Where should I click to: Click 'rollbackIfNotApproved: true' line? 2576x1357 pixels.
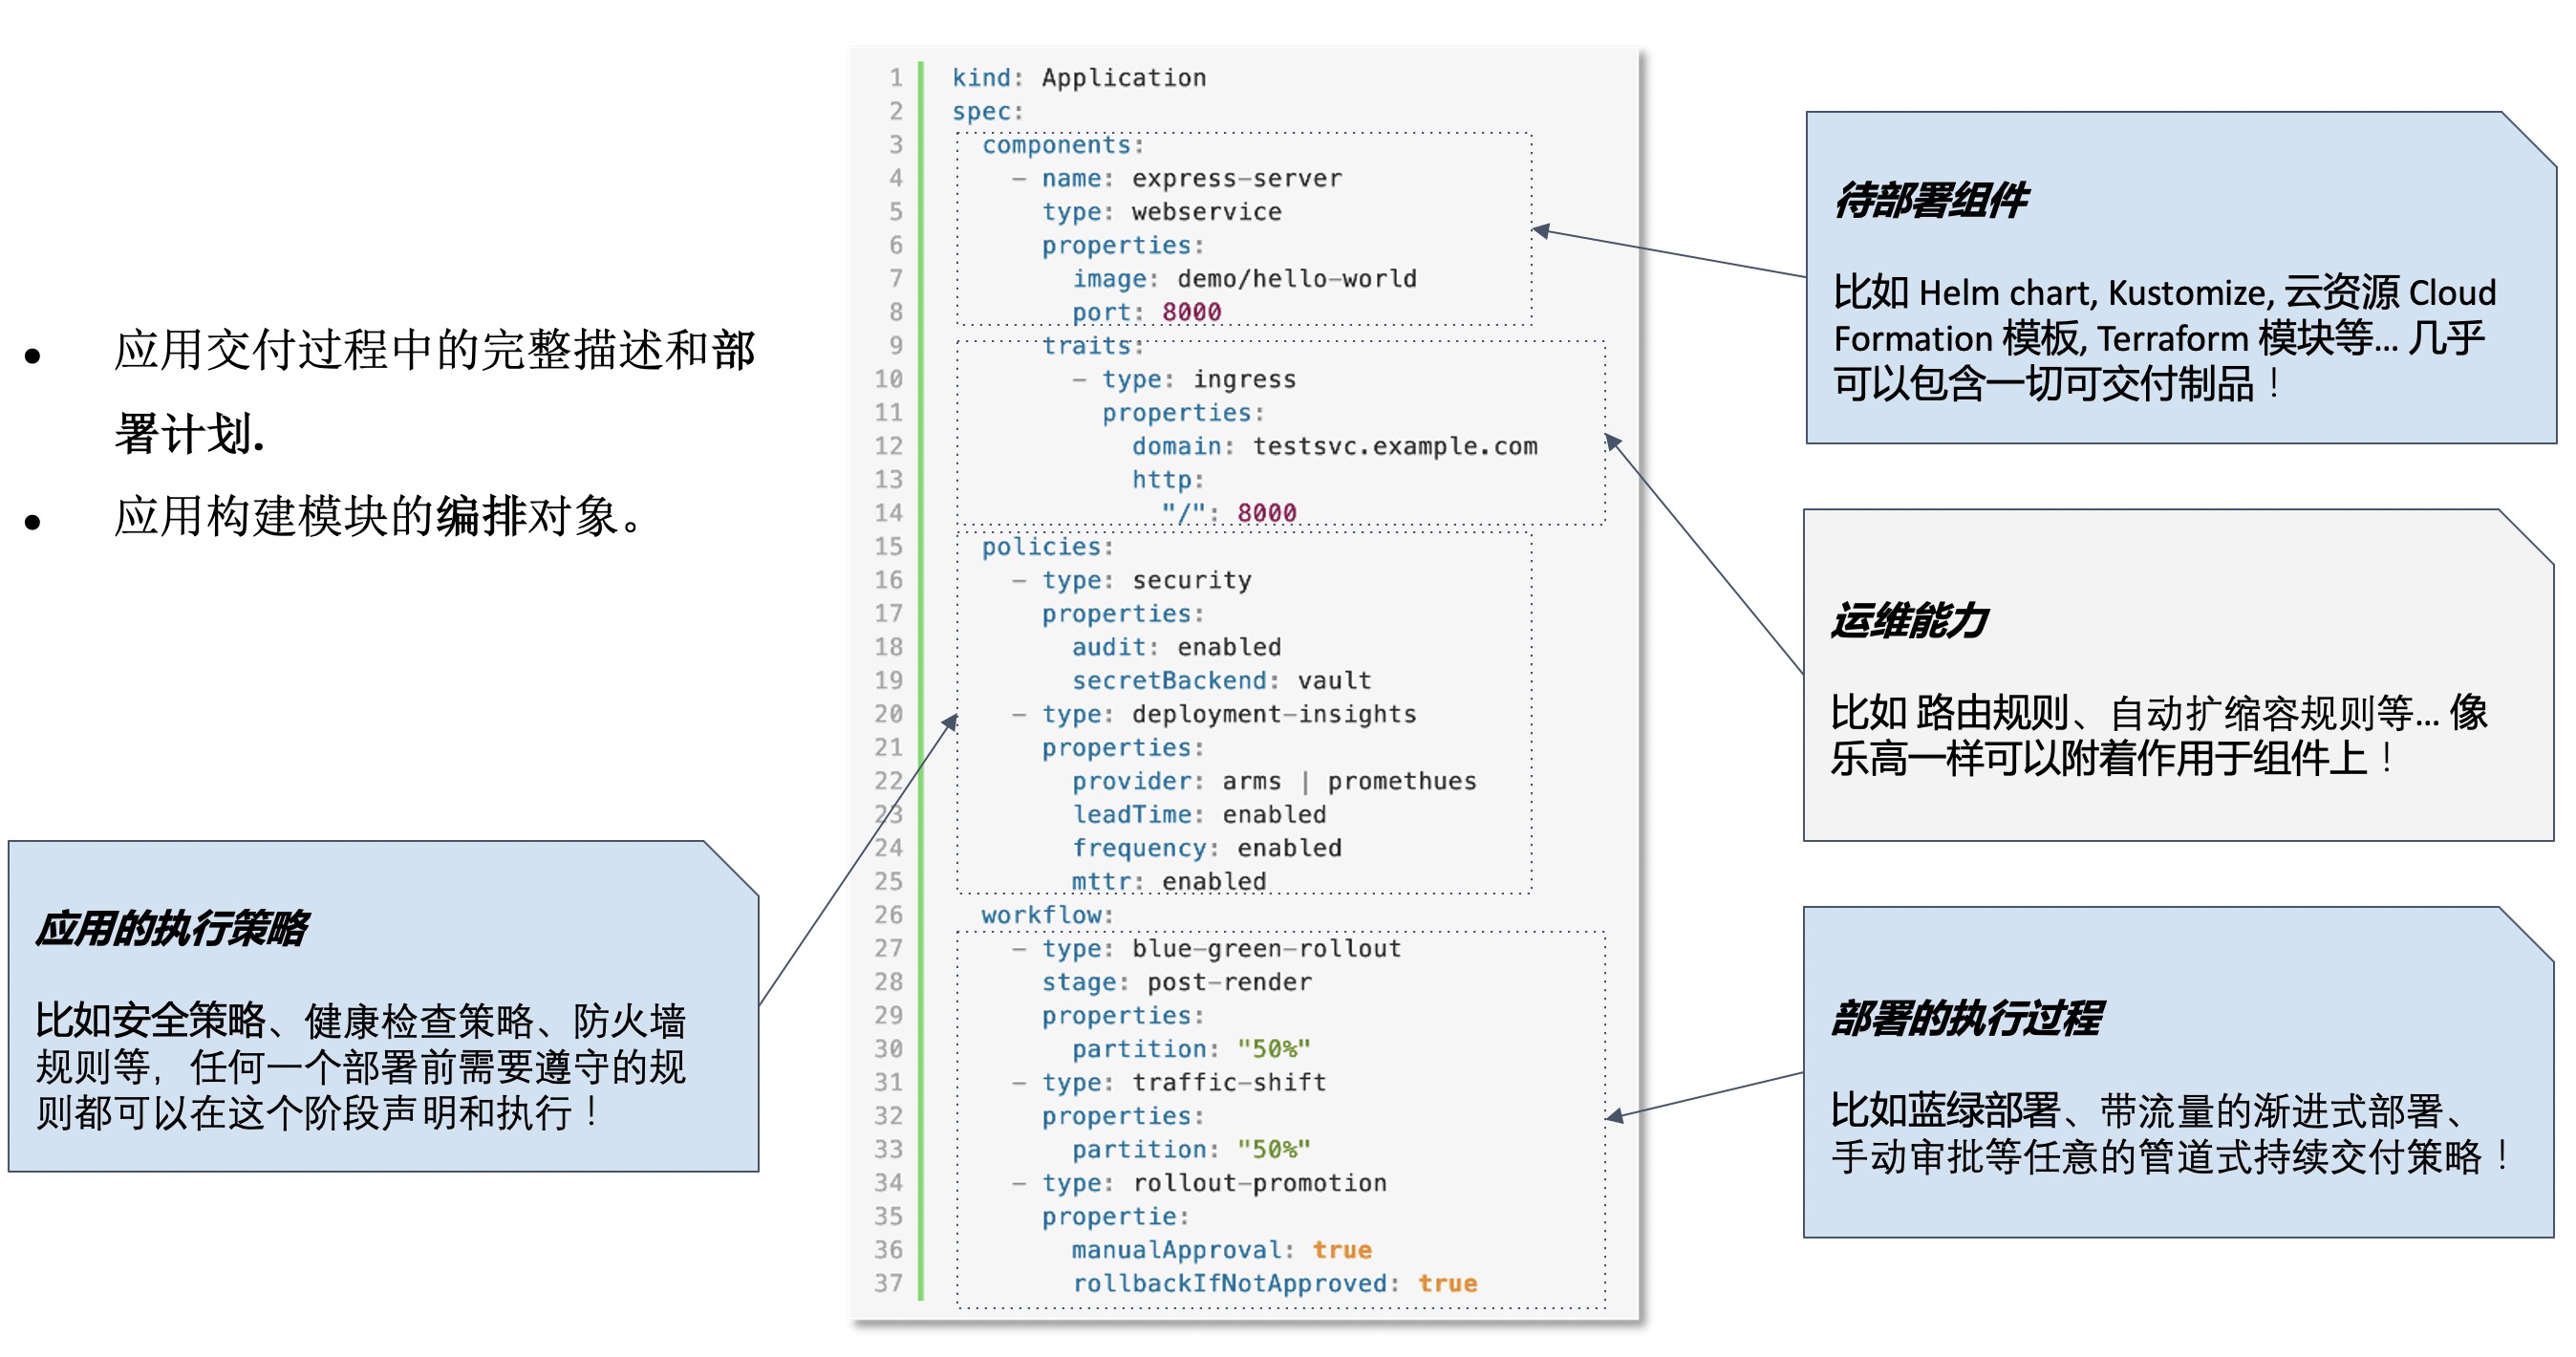1274,1284
